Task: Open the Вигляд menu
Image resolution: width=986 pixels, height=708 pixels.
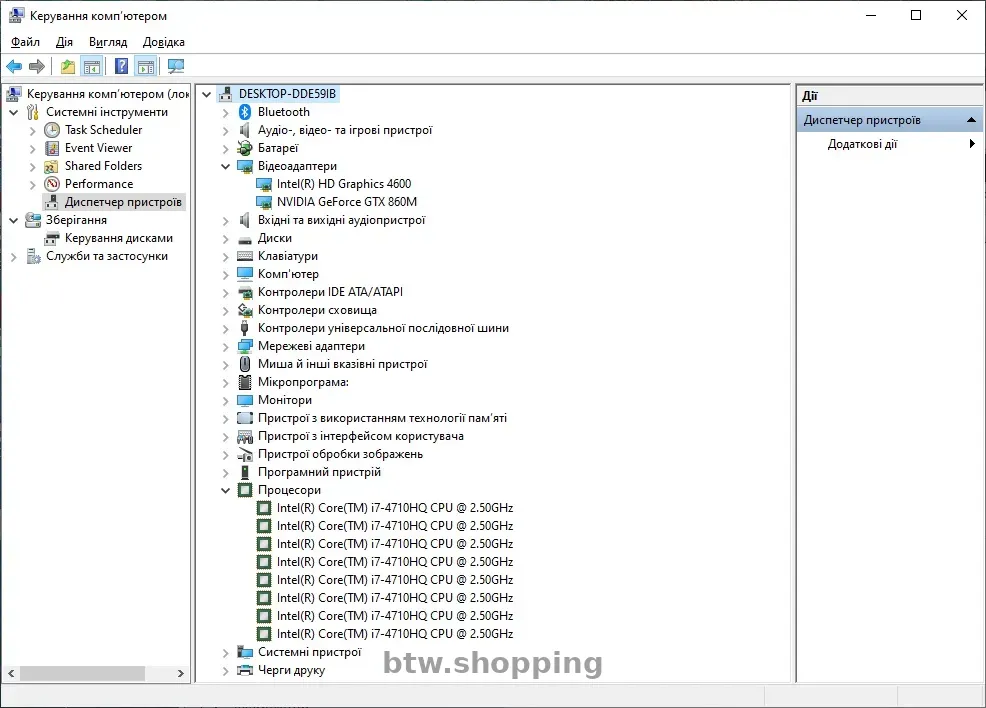Action: pyautogui.click(x=108, y=42)
